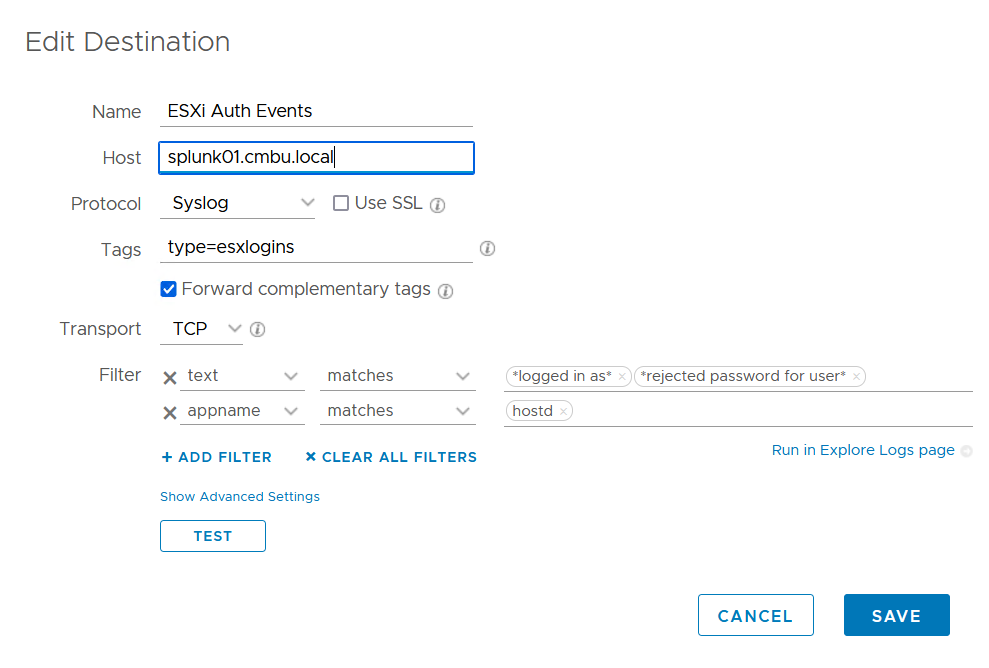
Task: Click info icon next to Use SSL
Action: [x=437, y=205]
